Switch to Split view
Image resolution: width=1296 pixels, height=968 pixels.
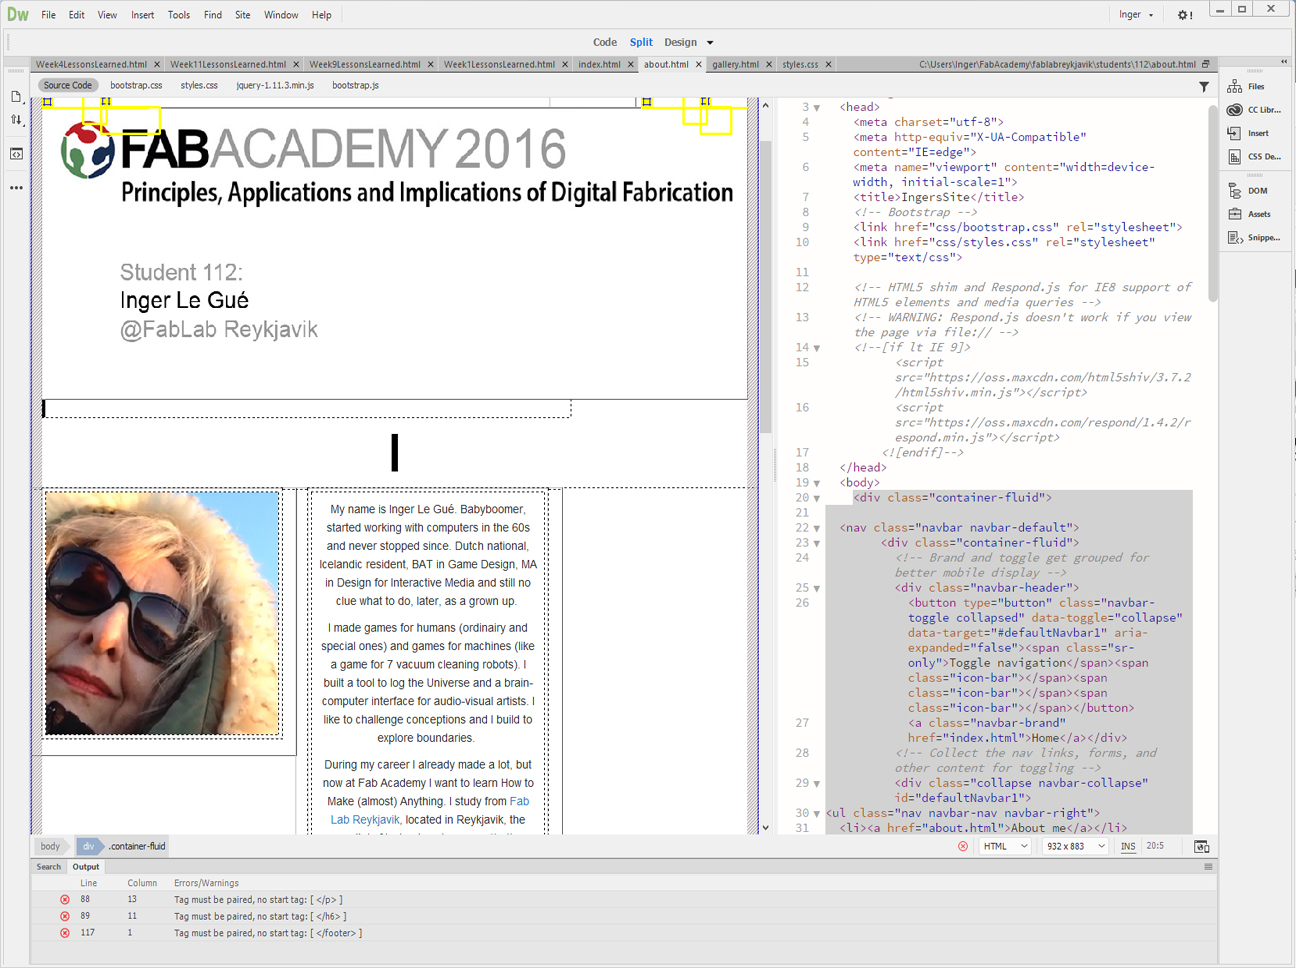pyautogui.click(x=641, y=42)
